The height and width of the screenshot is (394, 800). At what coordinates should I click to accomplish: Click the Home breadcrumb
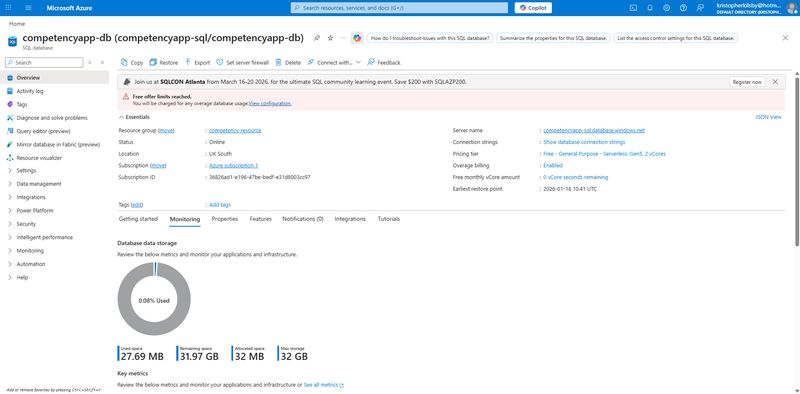(x=17, y=24)
